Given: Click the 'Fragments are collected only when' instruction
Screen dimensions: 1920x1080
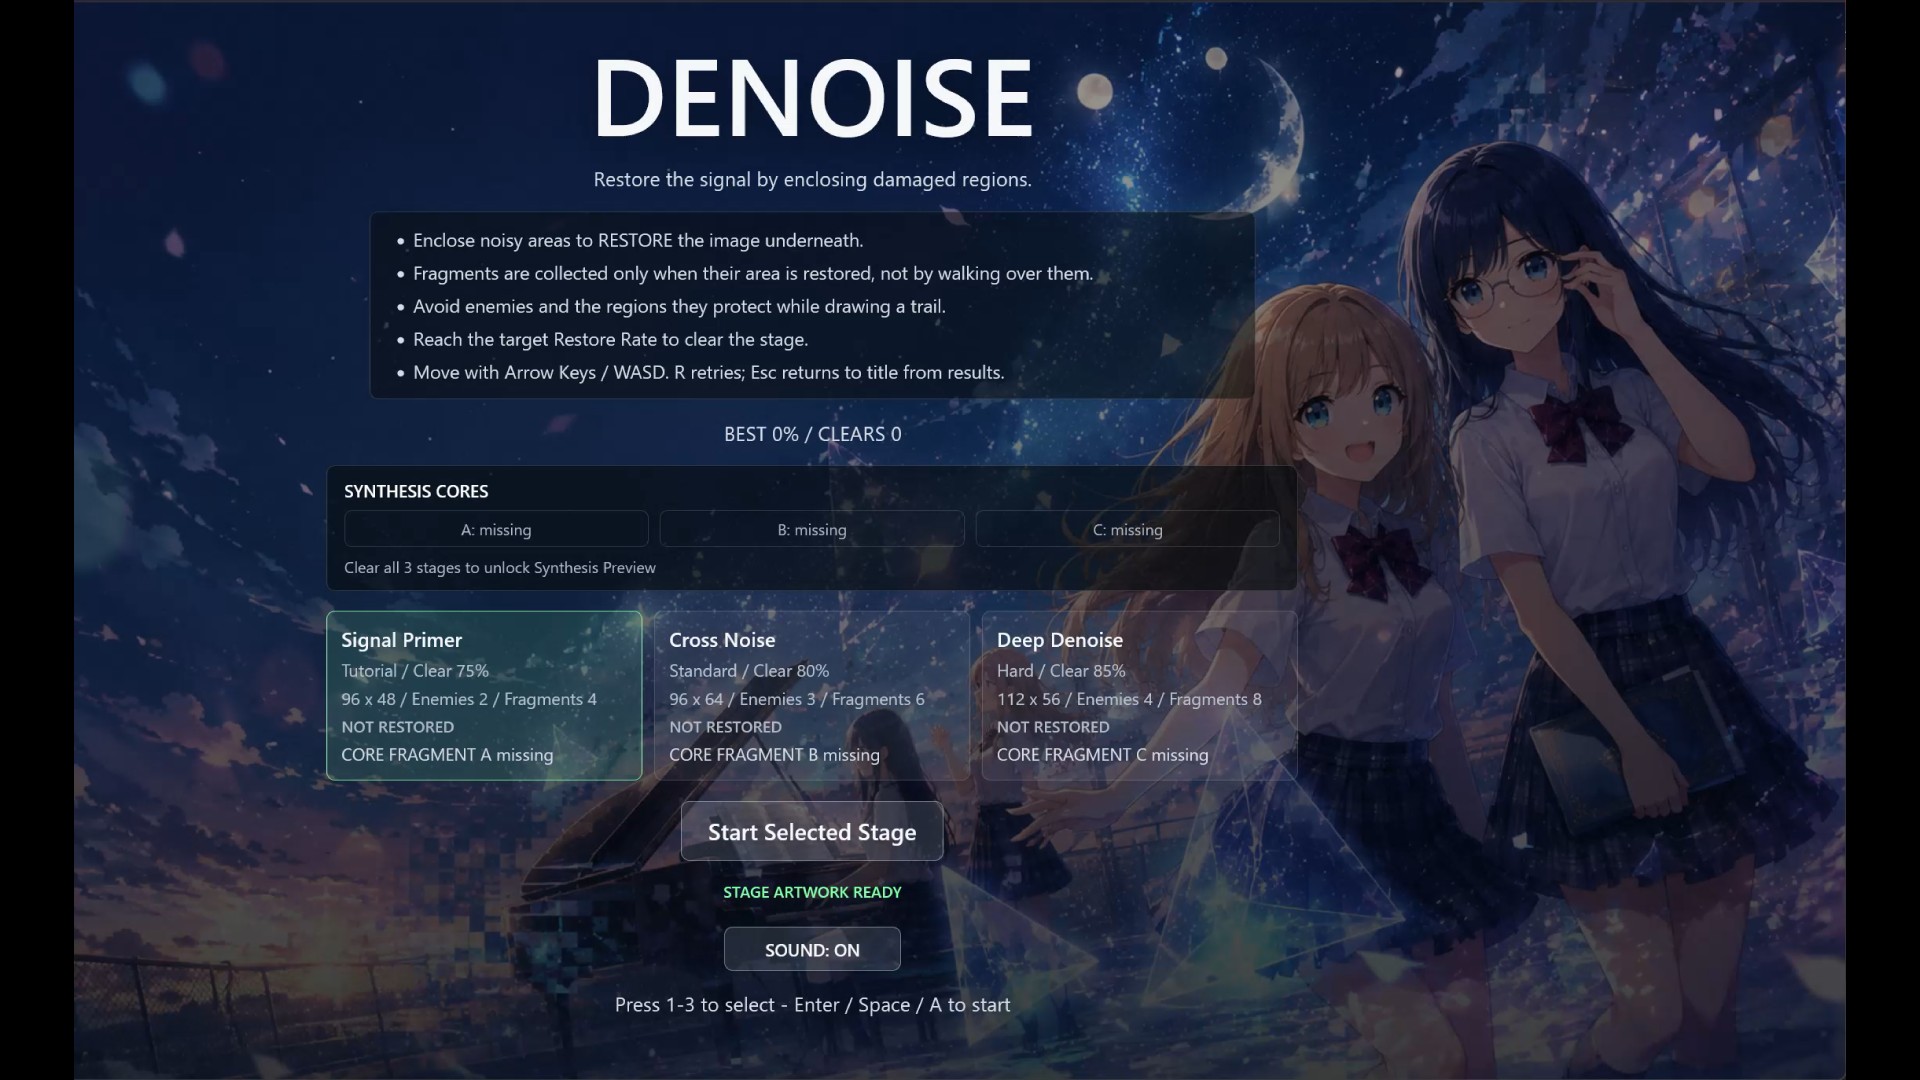Looking at the screenshot, I should [753, 273].
